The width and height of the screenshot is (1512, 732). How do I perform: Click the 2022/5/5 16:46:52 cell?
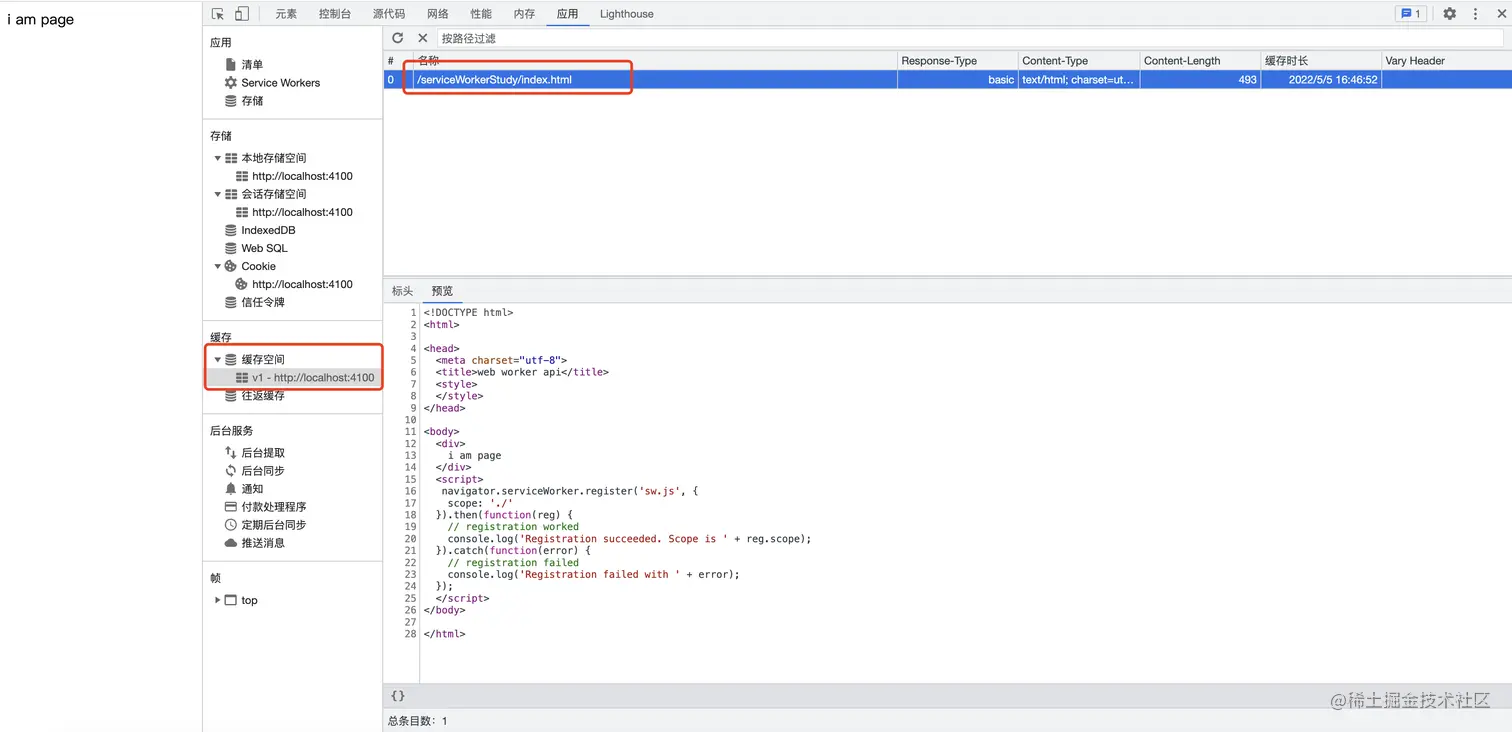pyautogui.click(x=1320, y=80)
